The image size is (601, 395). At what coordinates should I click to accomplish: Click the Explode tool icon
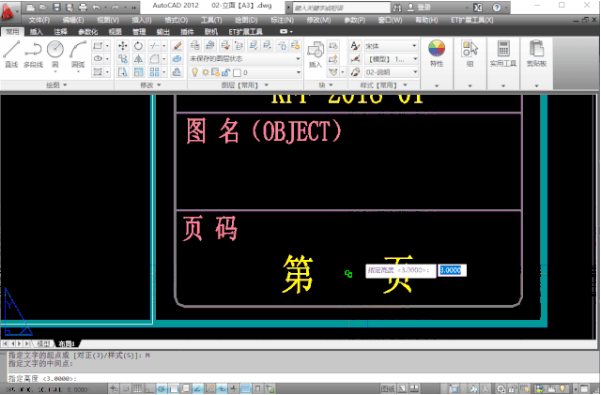click(177, 59)
